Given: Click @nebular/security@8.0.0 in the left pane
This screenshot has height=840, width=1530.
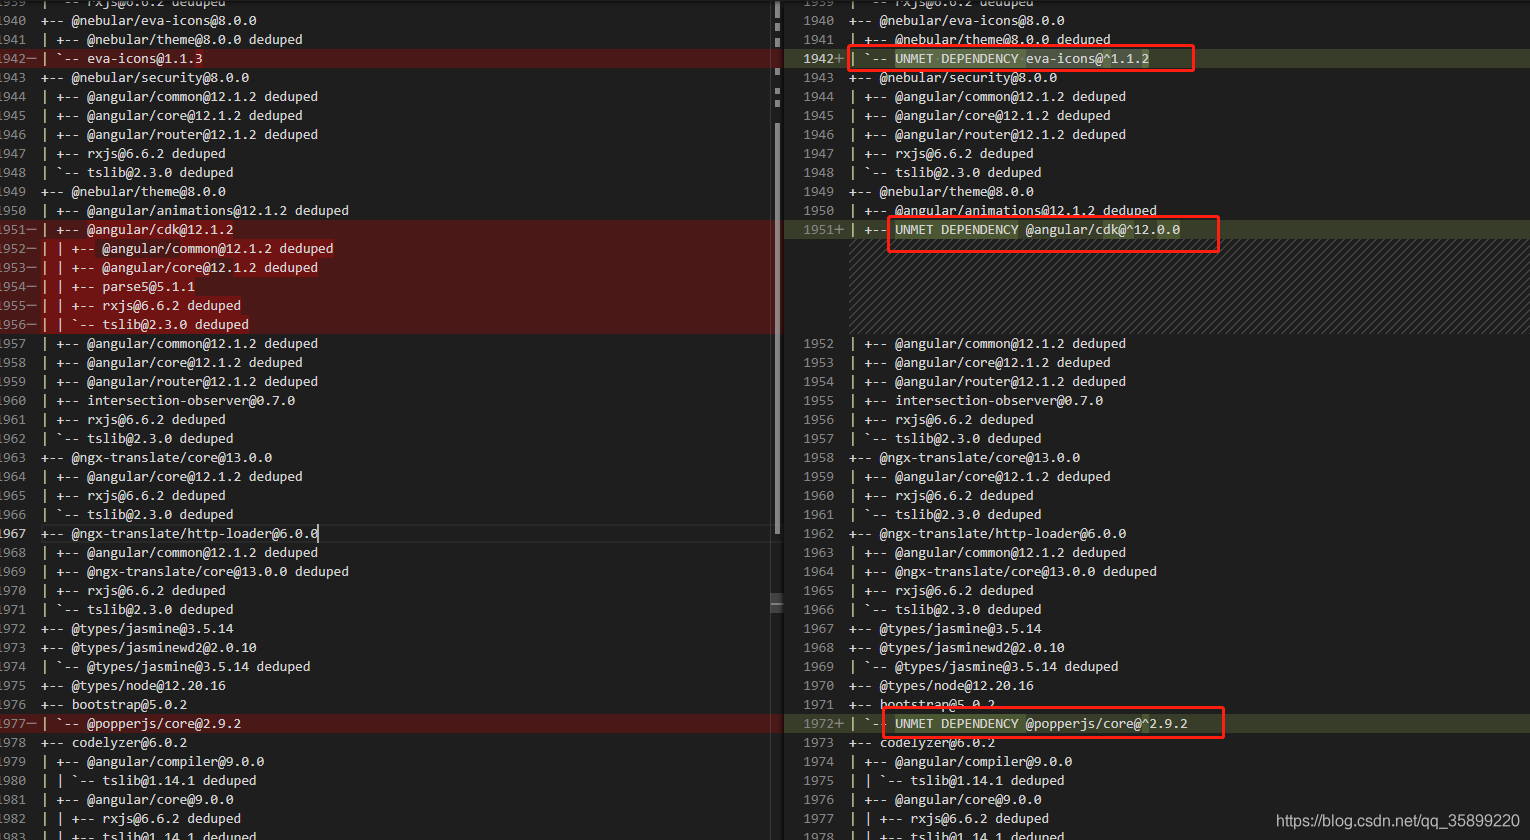Looking at the screenshot, I should tap(160, 78).
